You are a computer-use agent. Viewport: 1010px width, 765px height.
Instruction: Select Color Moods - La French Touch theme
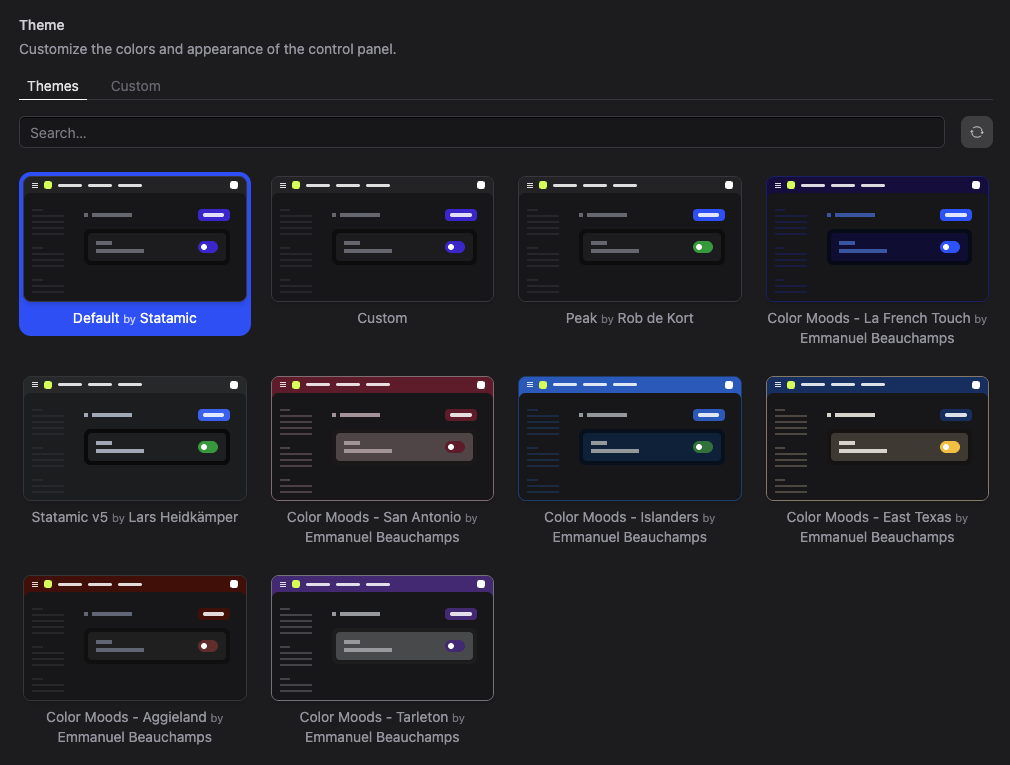pos(877,238)
